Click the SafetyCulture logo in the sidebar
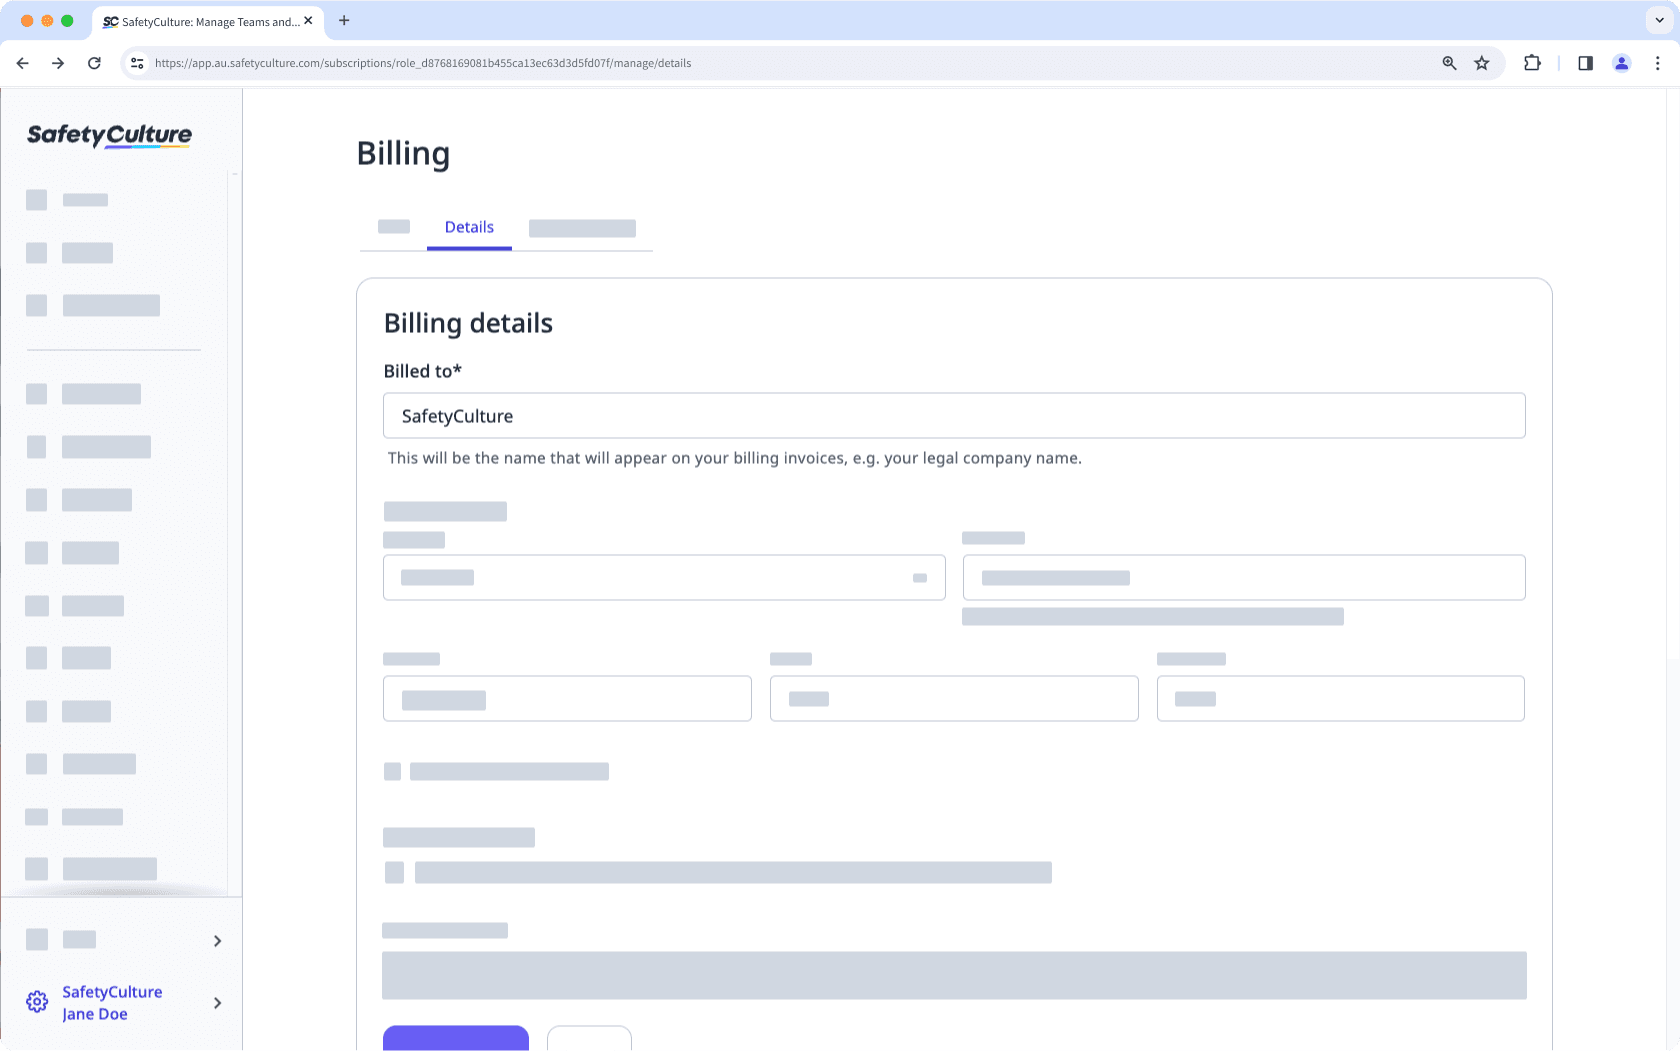 coord(107,136)
